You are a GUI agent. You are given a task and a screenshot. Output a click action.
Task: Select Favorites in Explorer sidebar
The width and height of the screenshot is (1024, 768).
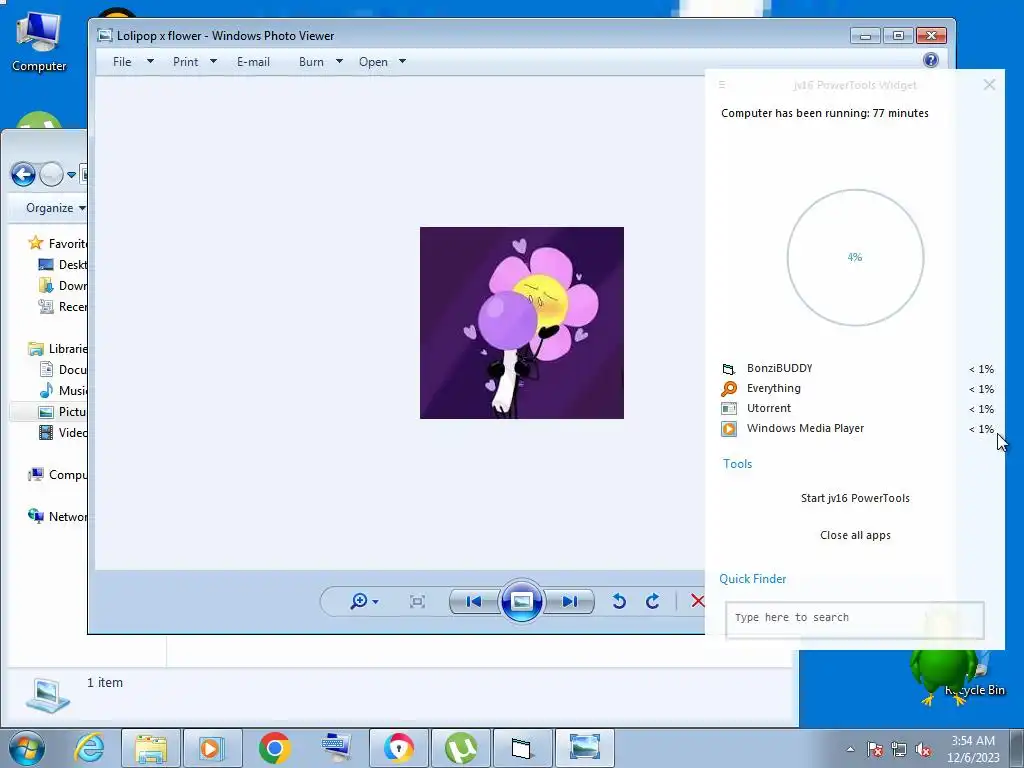tap(57, 244)
